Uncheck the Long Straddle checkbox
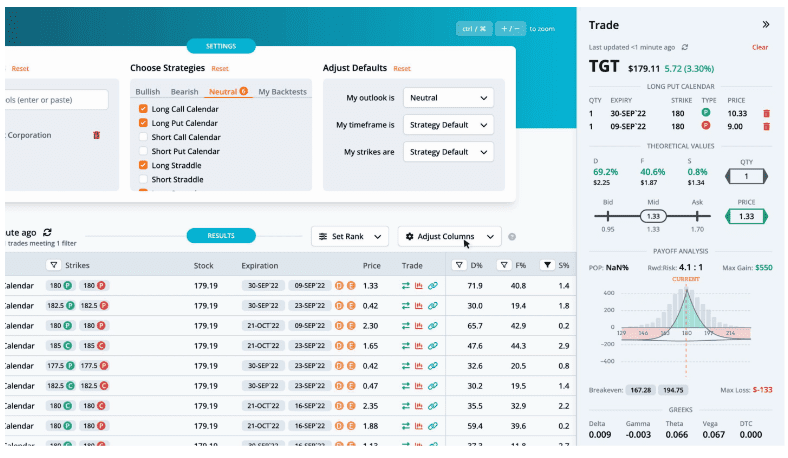The image size is (788, 458). click(144, 165)
